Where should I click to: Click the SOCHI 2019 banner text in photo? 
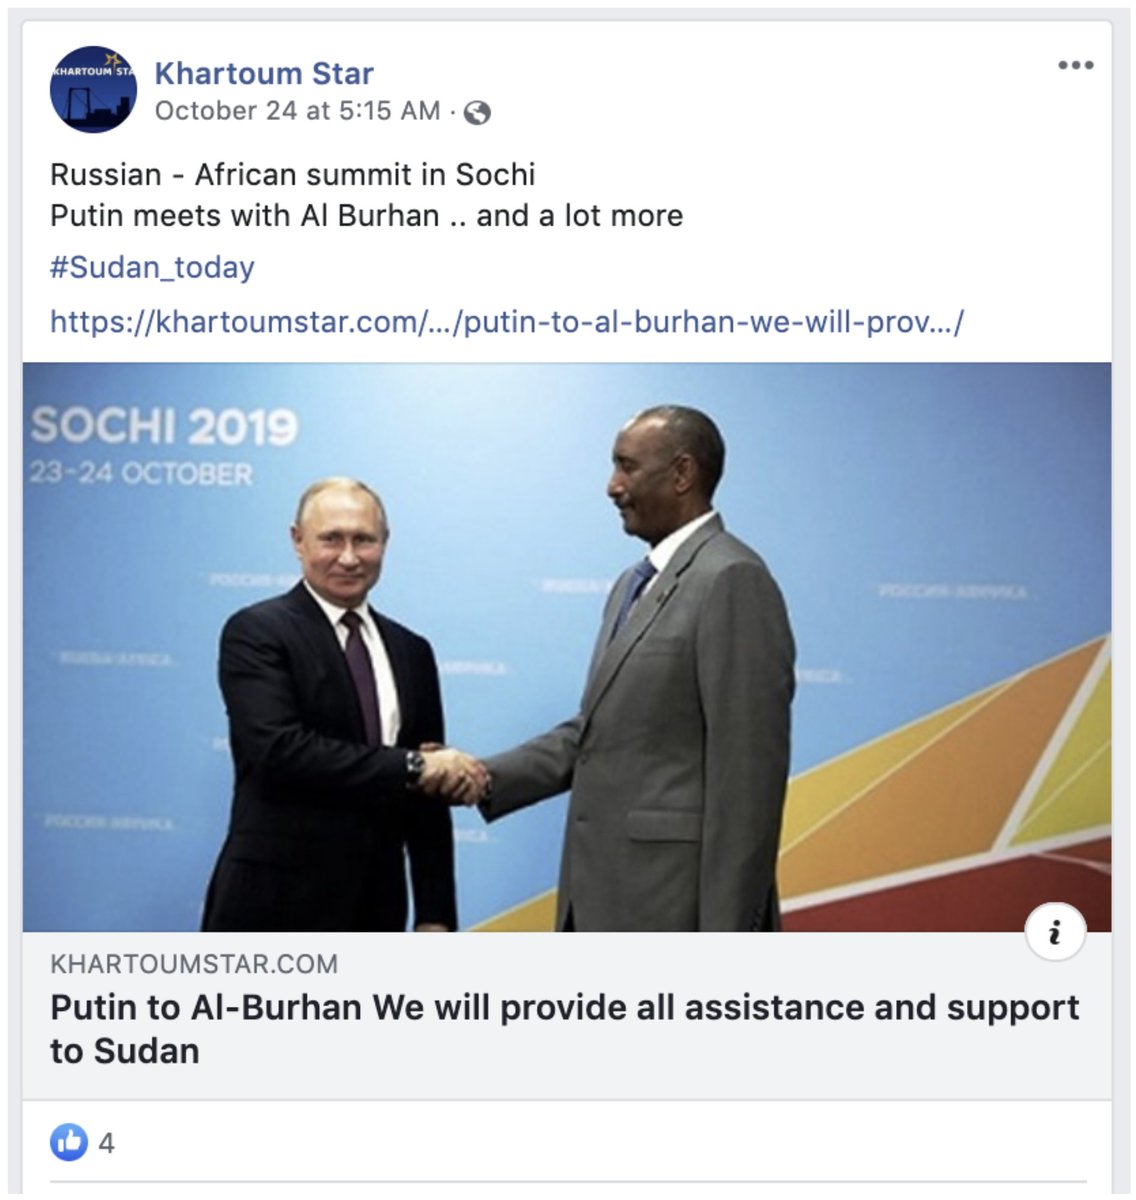tap(165, 426)
